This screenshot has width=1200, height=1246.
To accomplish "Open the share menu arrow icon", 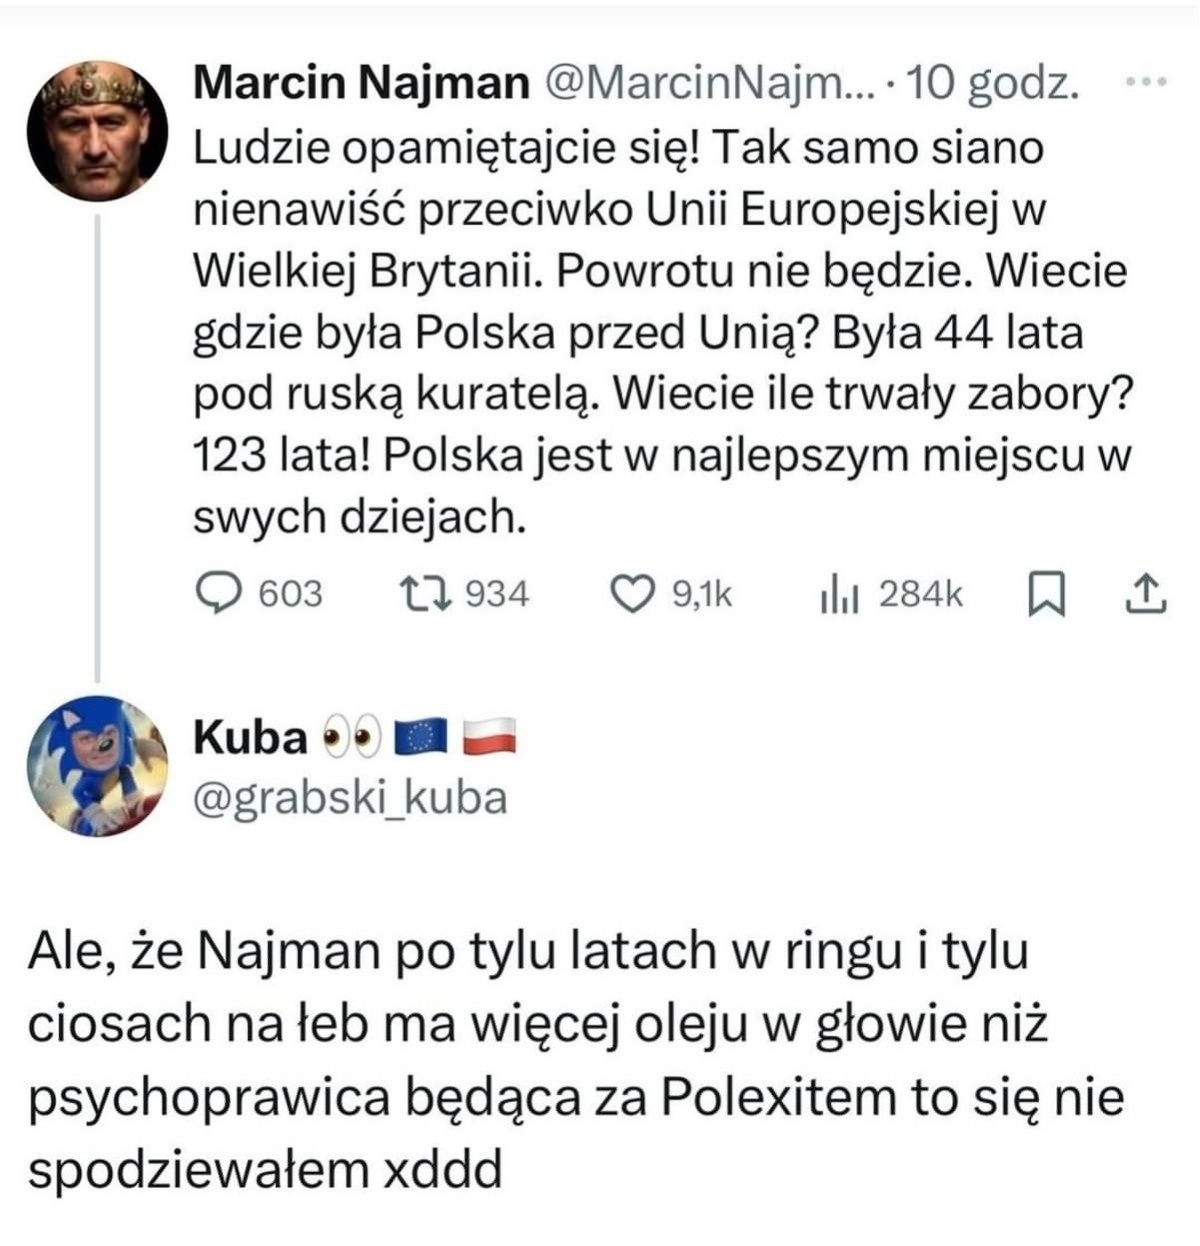I will tap(1145, 594).
